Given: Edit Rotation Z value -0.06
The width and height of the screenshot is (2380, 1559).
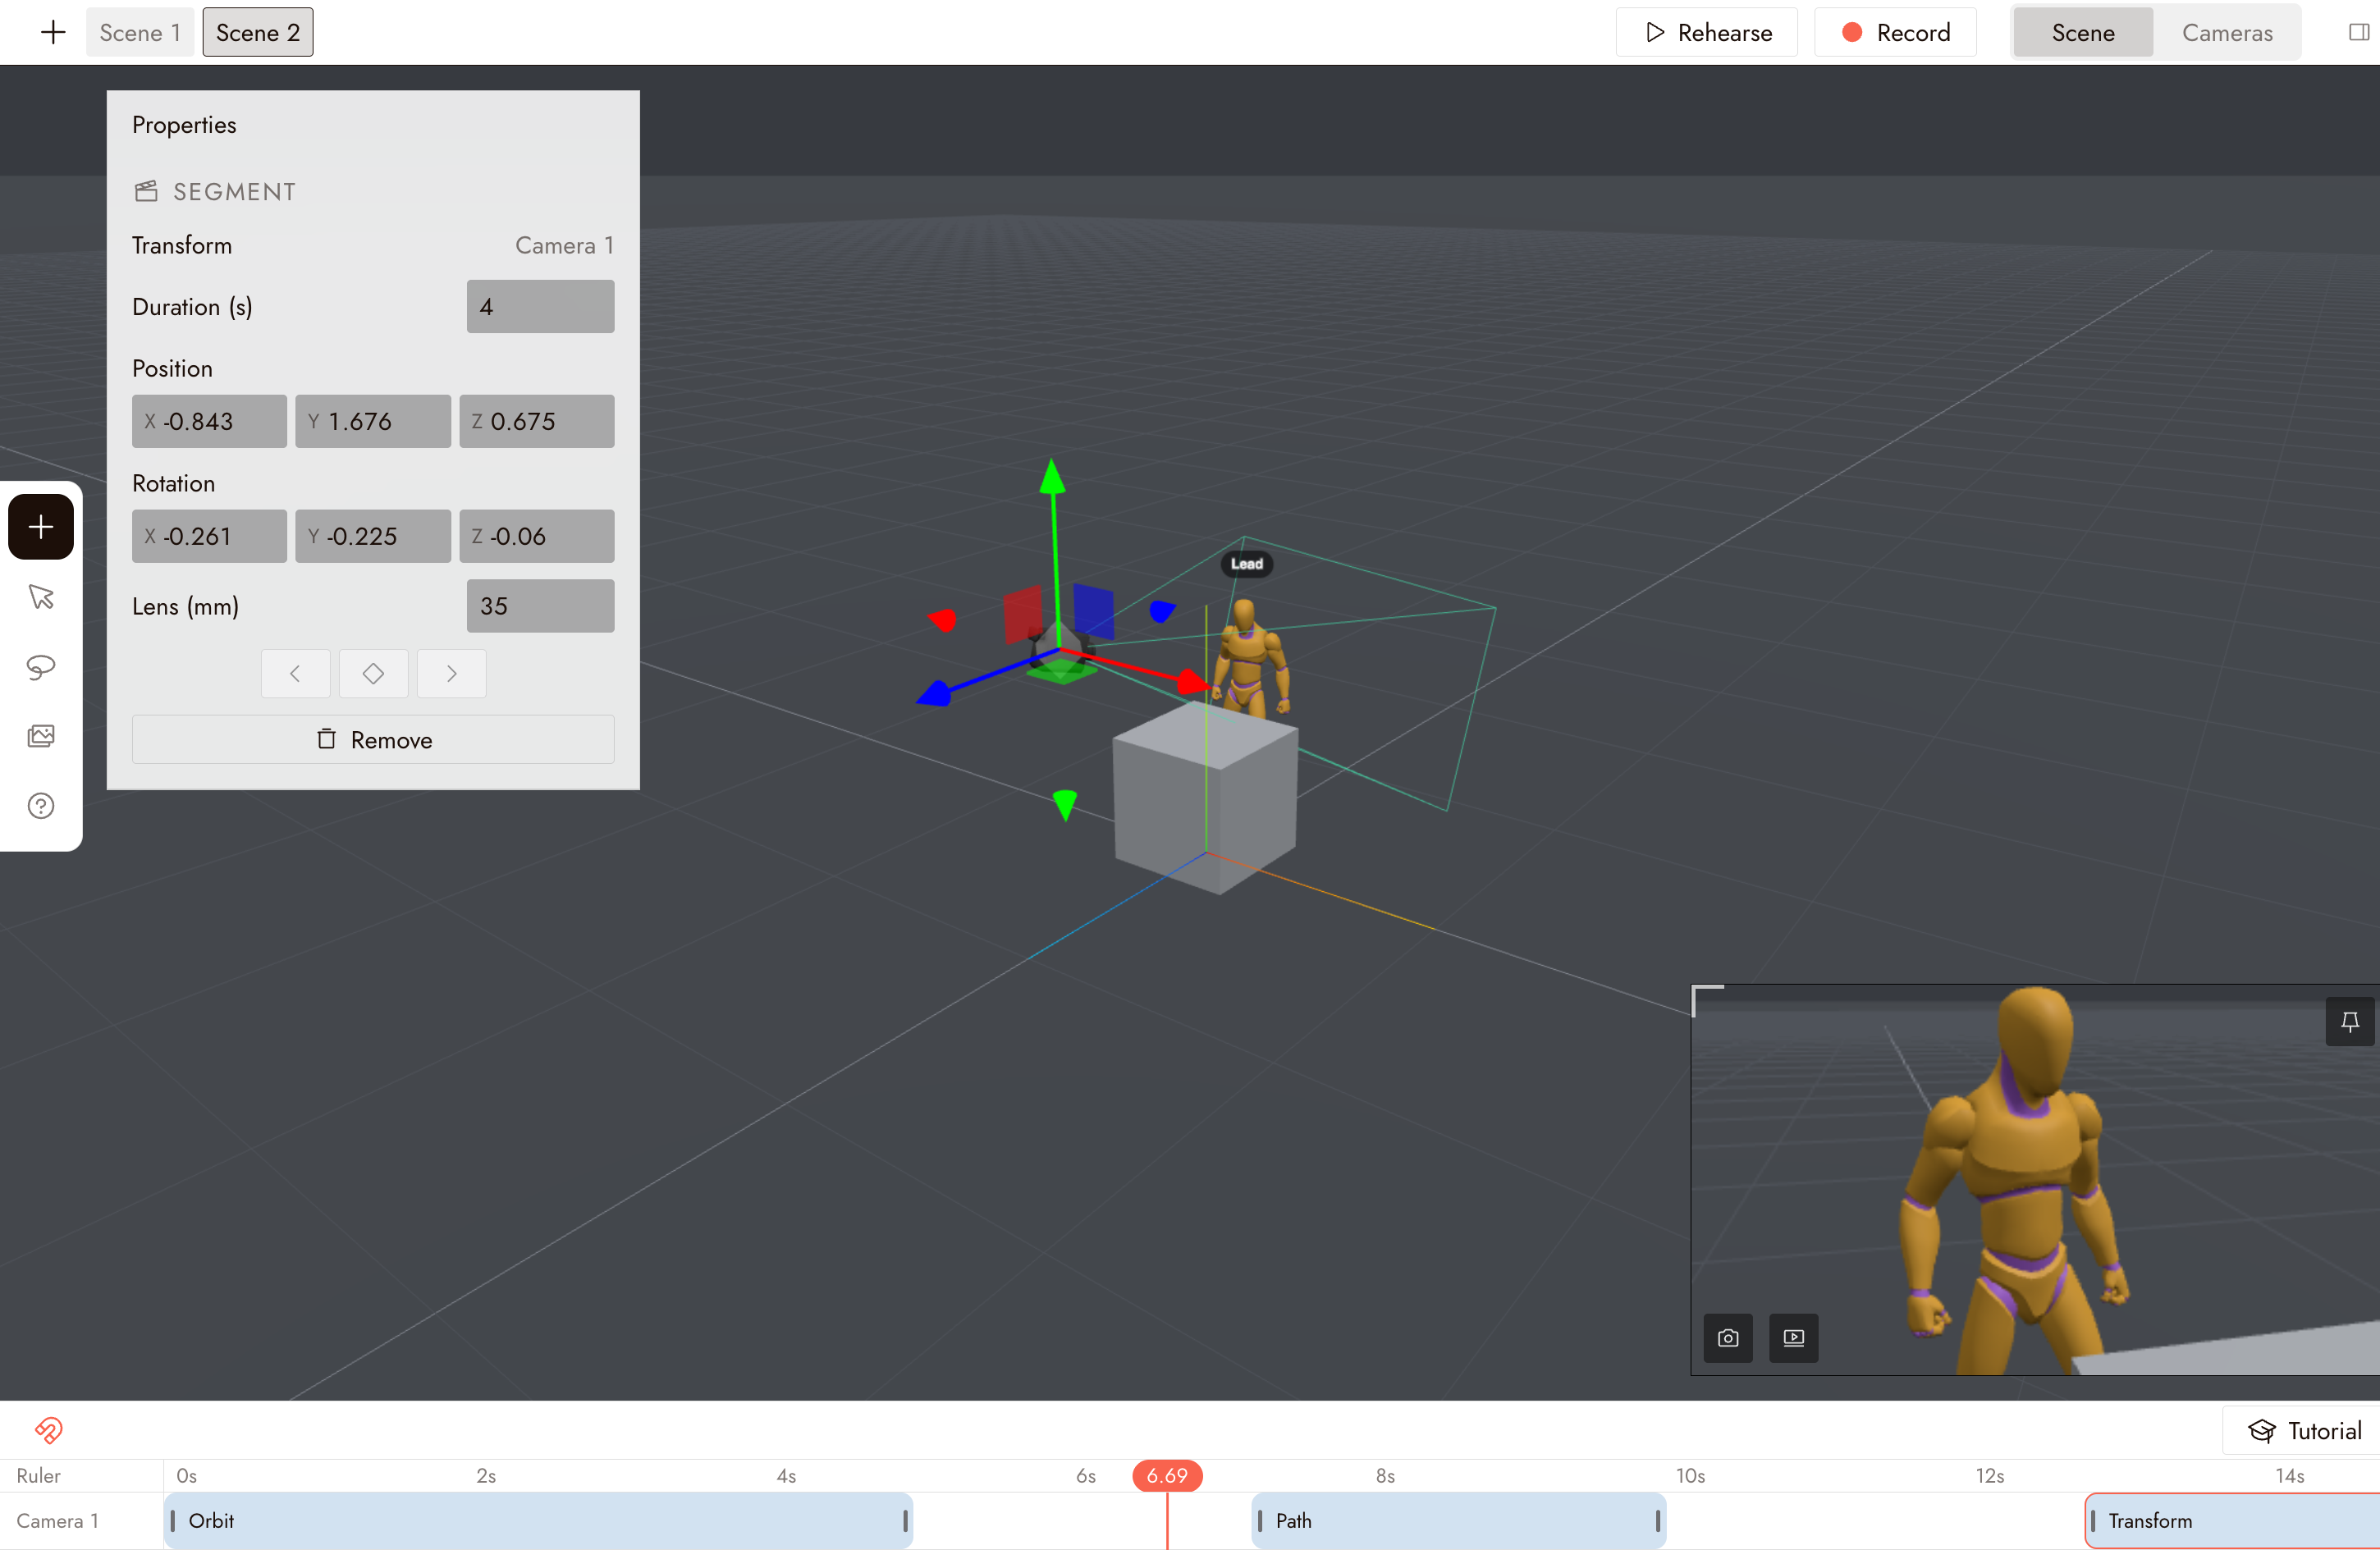Looking at the screenshot, I should 537,537.
